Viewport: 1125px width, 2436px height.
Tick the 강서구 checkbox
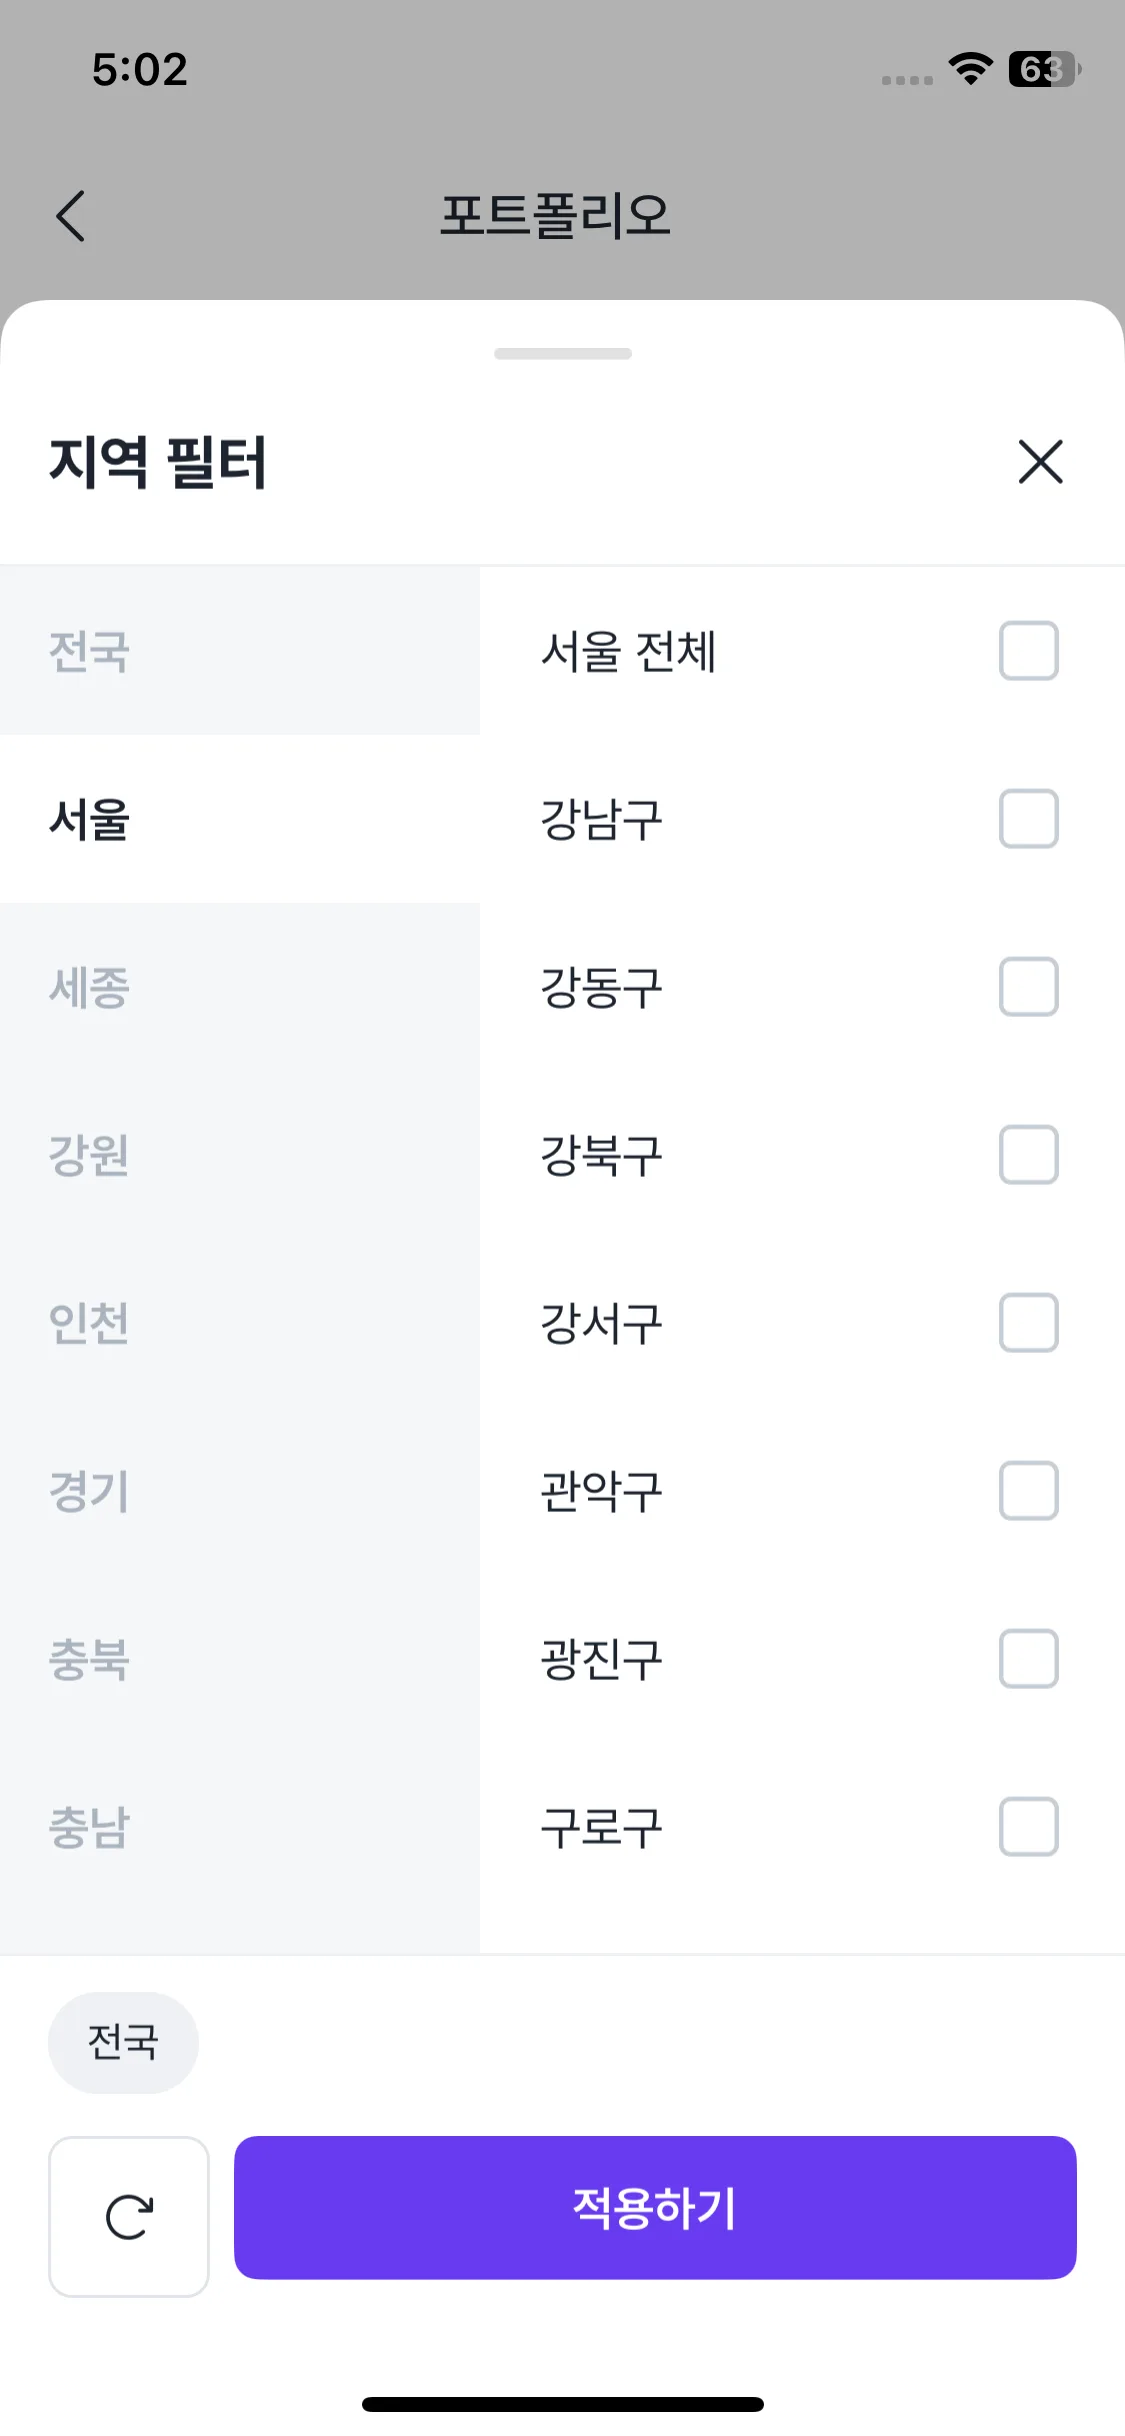[x=1028, y=1323]
